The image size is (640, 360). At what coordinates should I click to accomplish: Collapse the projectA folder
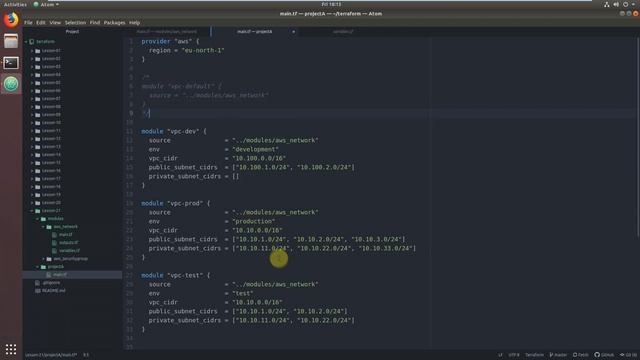point(38,267)
